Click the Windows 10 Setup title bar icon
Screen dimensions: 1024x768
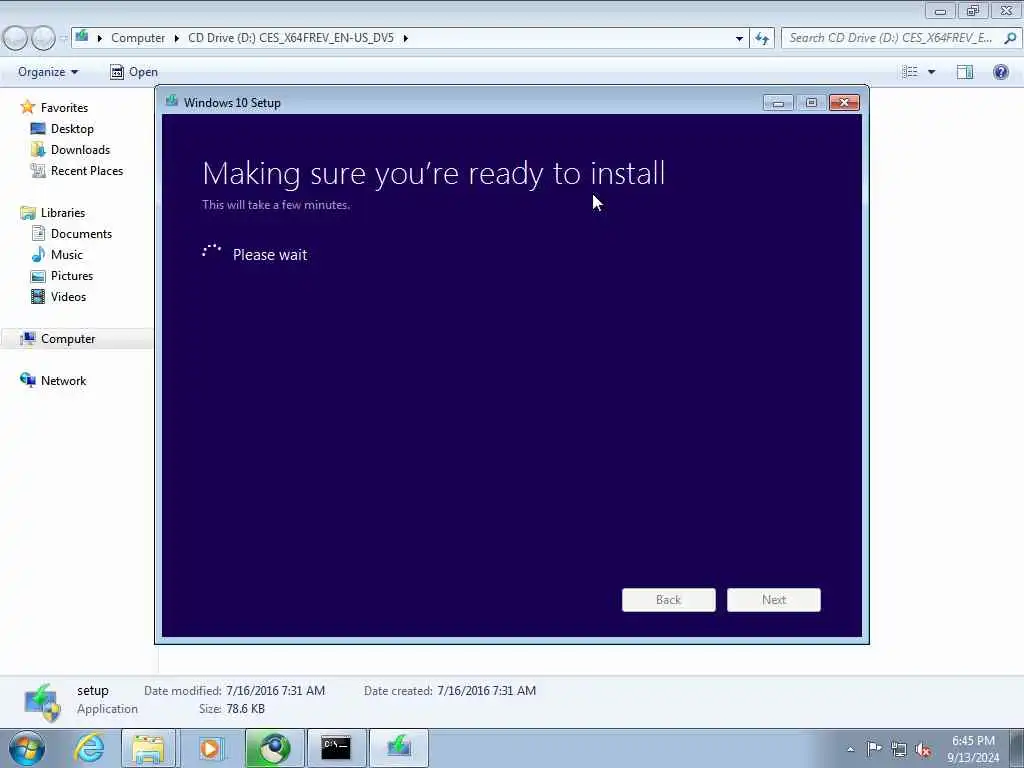point(172,101)
